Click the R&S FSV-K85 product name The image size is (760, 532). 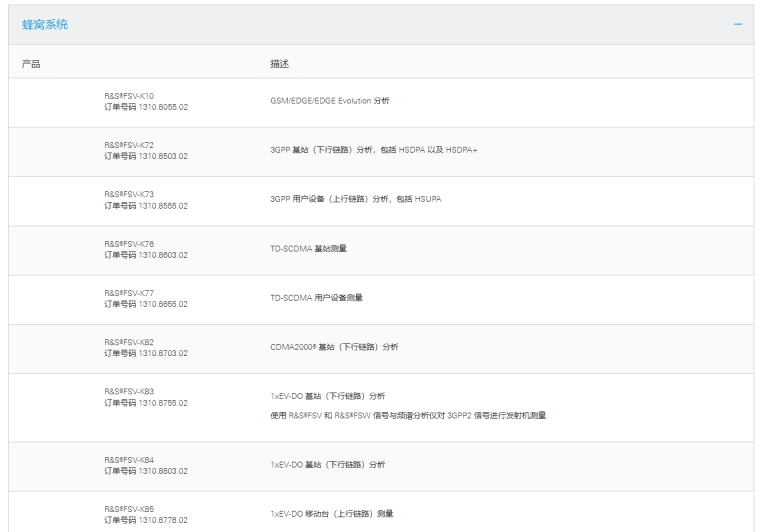tap(129, 508)
